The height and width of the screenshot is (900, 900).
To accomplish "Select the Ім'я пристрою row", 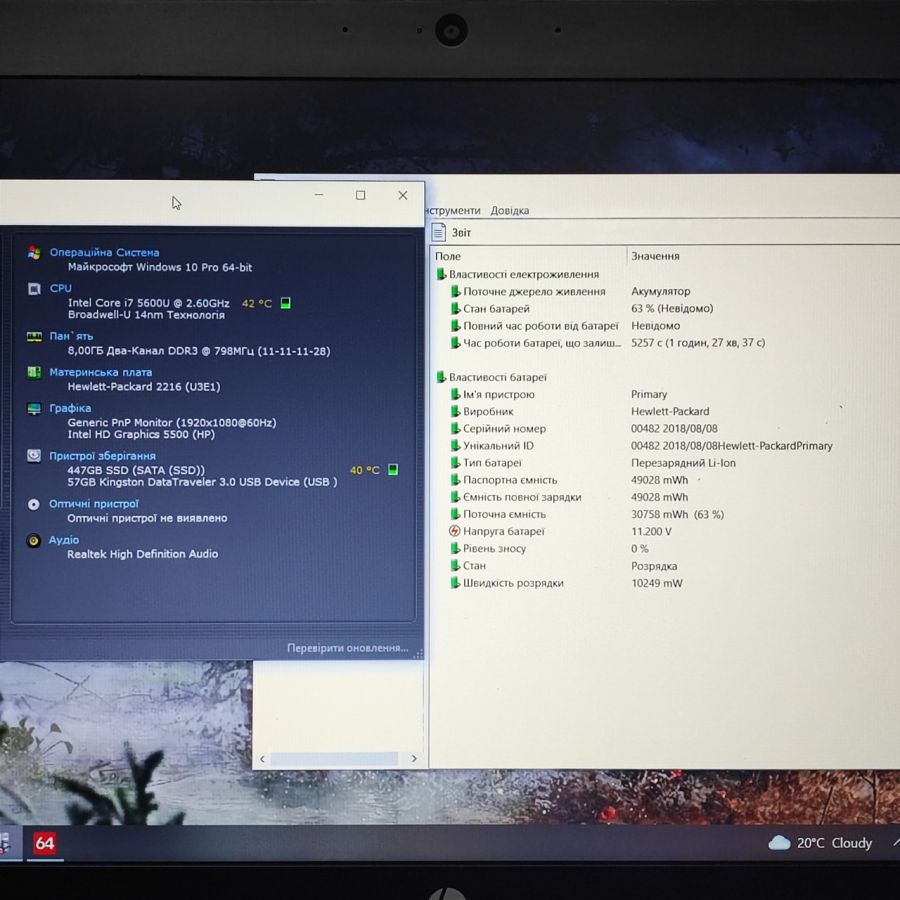I will coord(665,394).
